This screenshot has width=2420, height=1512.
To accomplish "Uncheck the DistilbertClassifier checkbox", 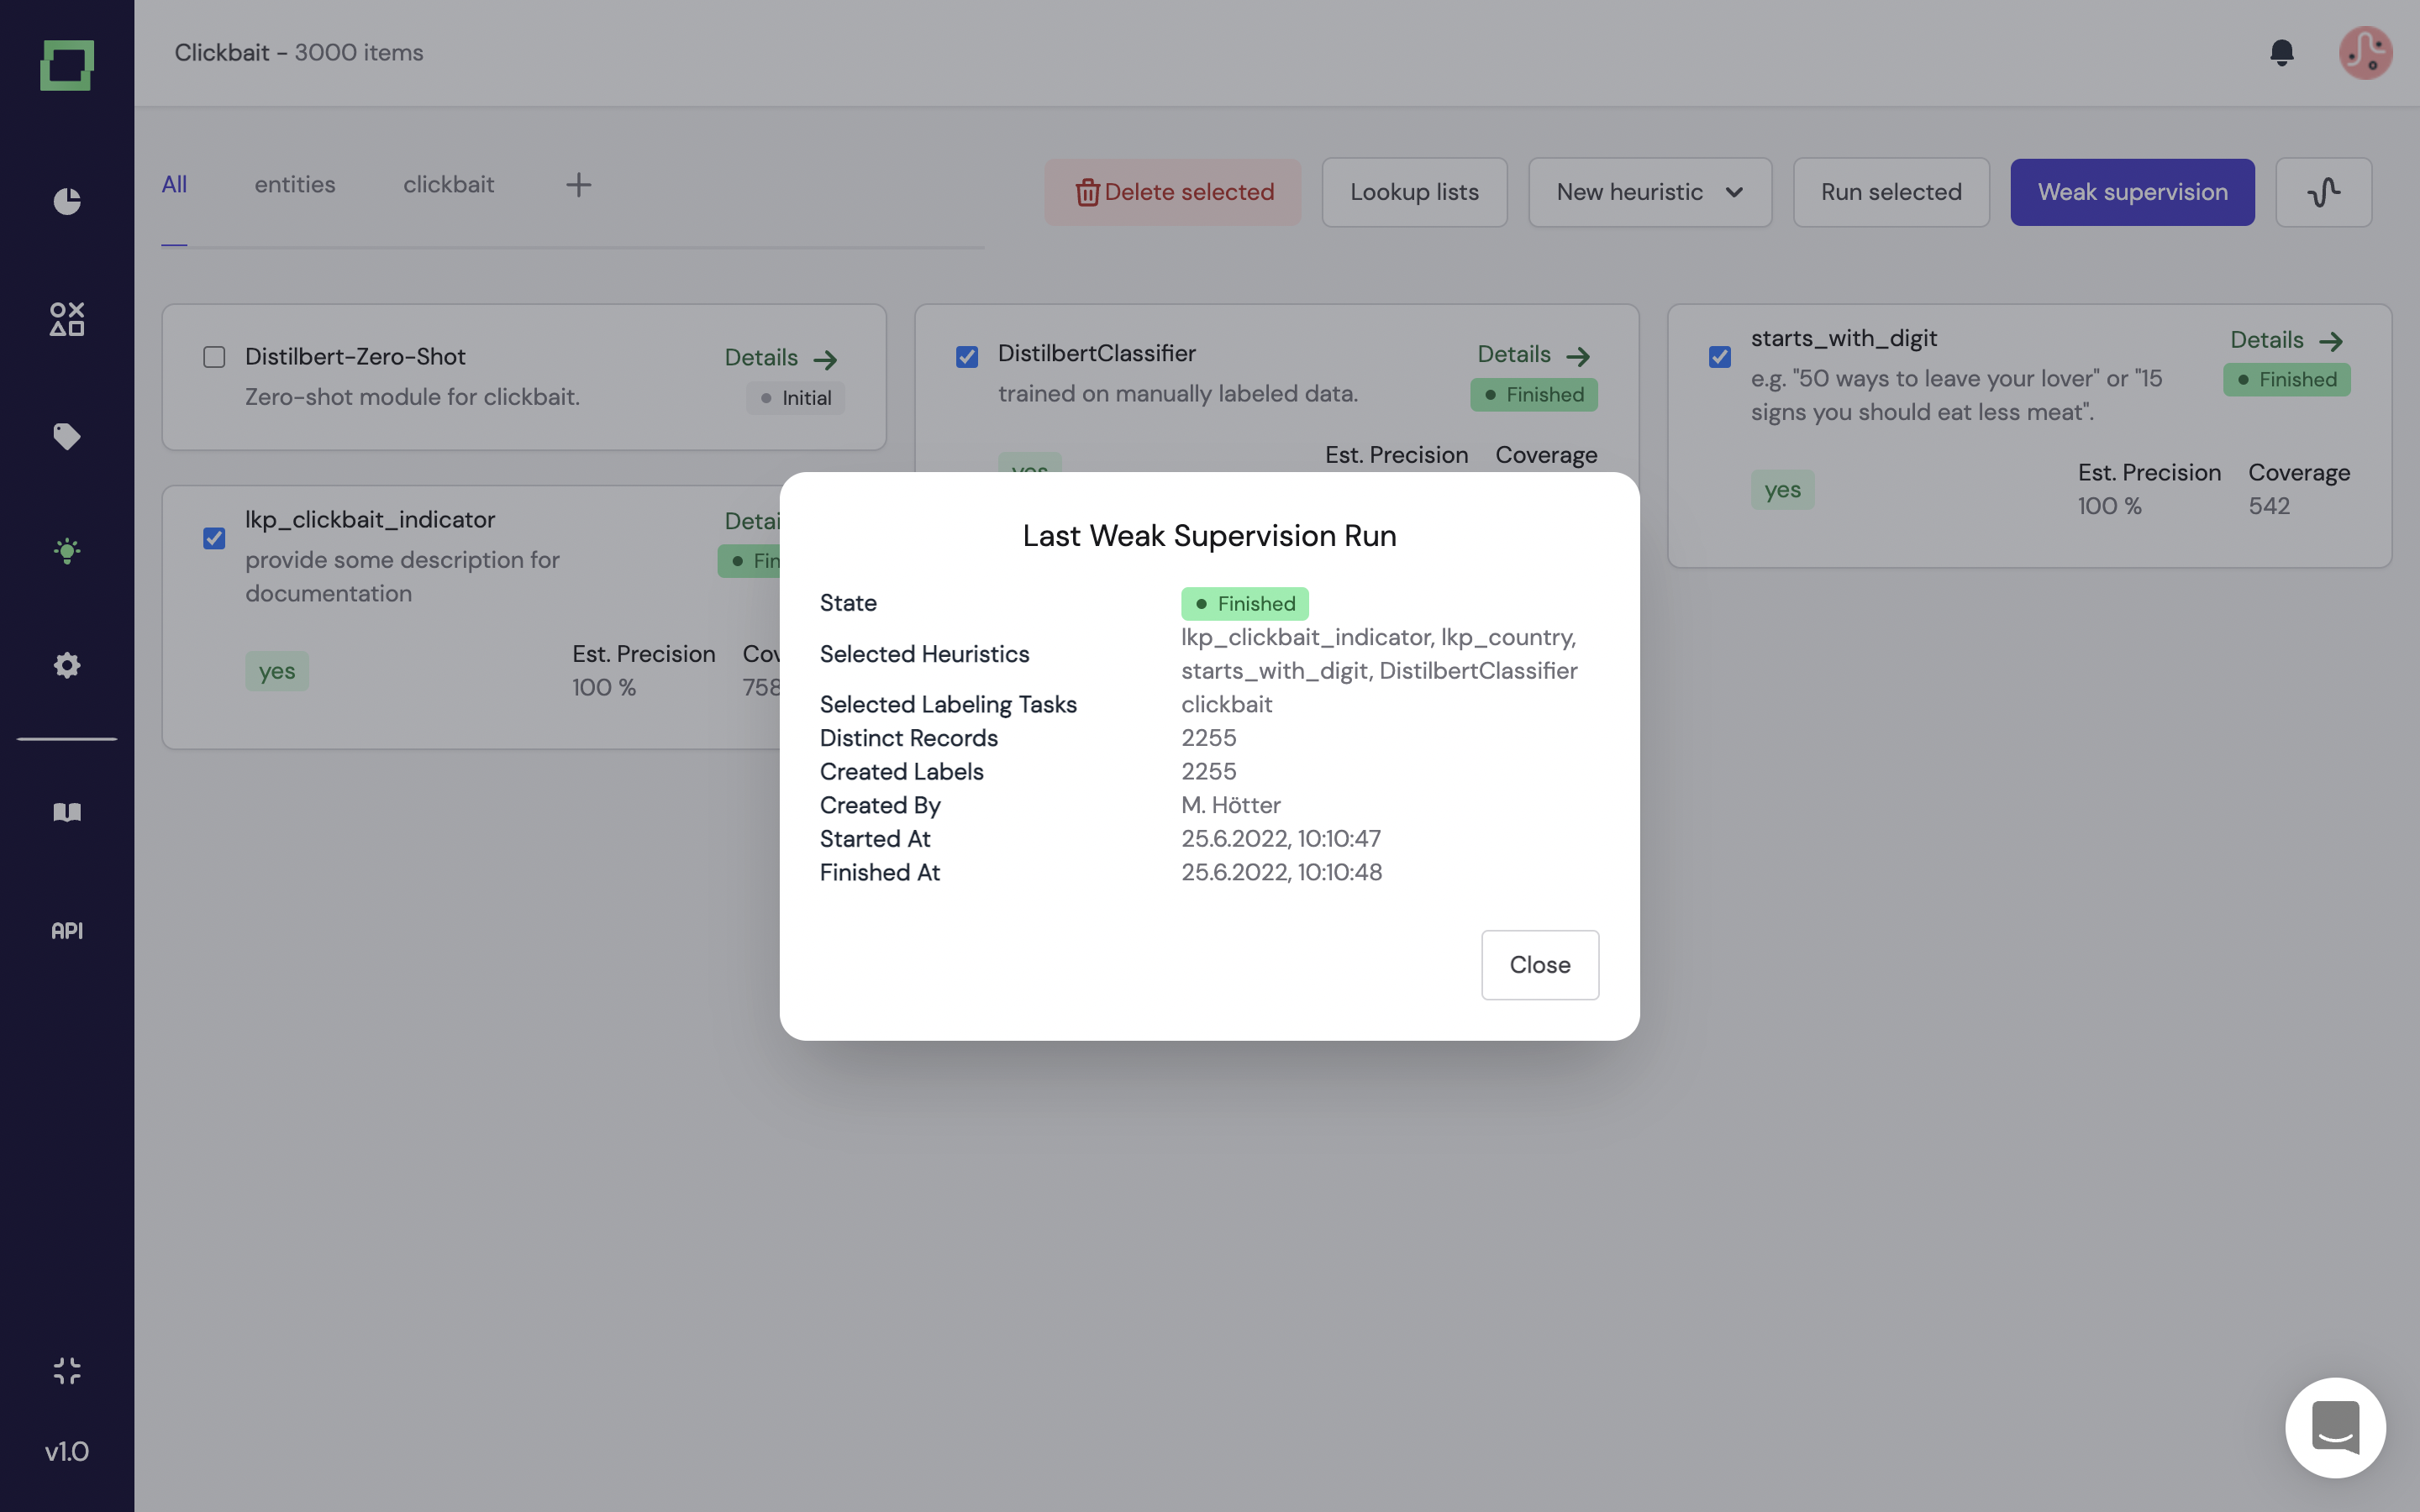I will click(967, 357).
